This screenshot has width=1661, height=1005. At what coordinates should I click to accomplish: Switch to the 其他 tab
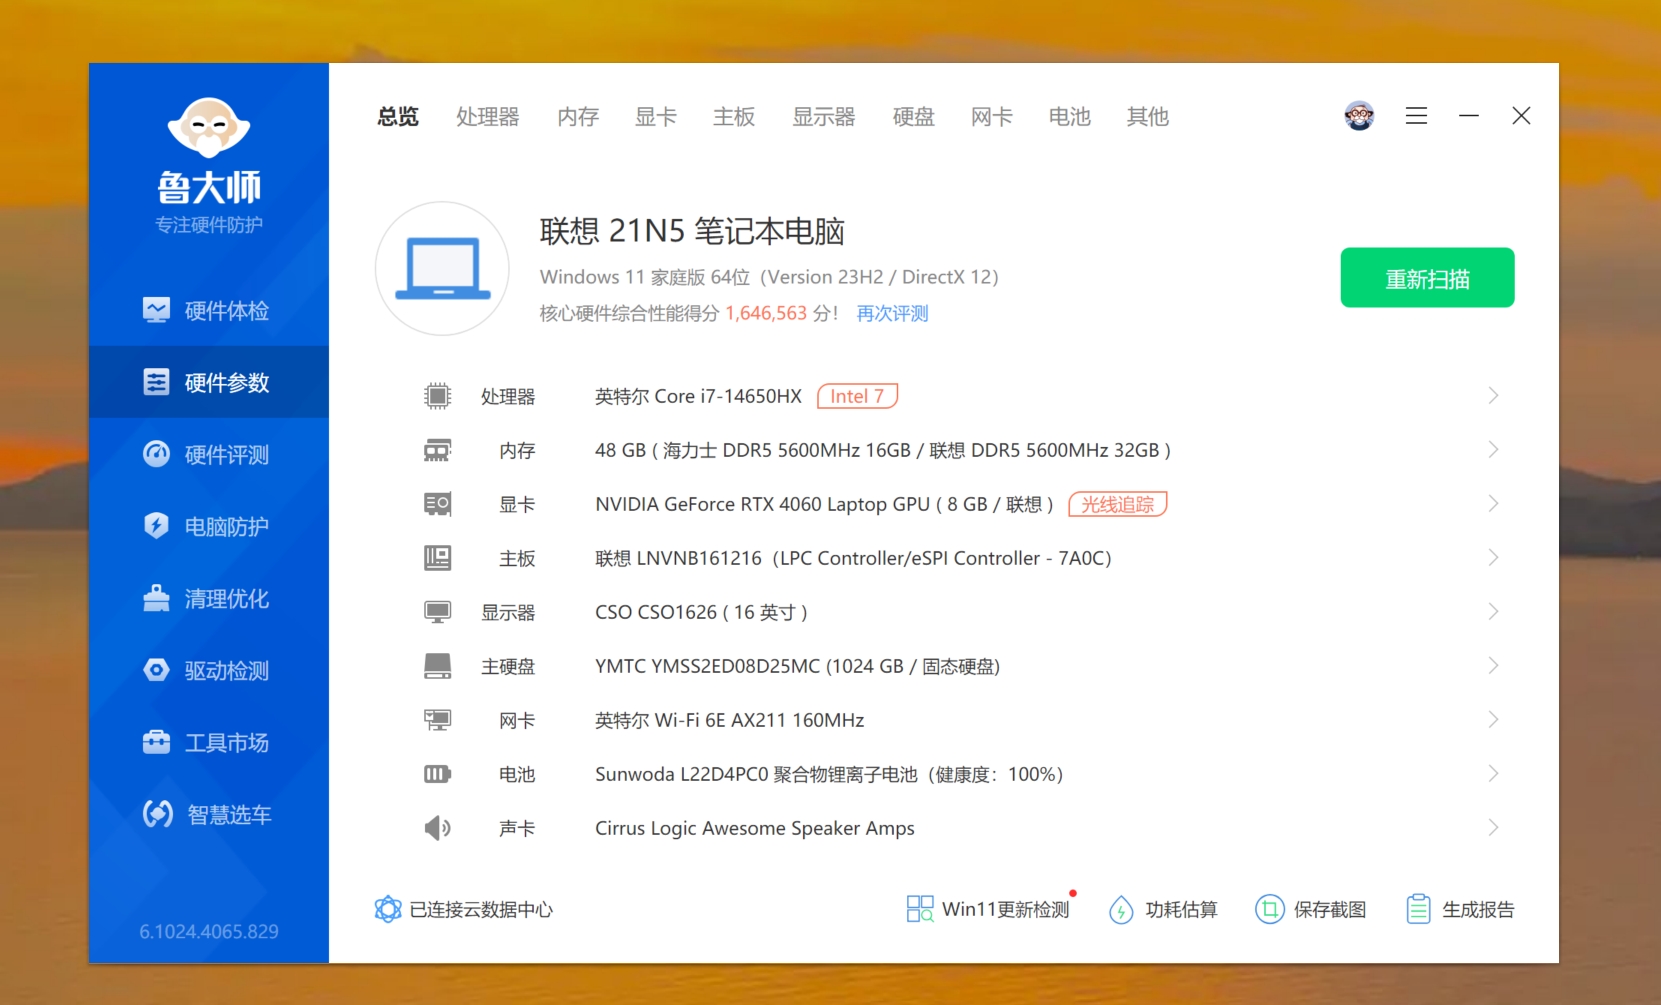(1148, 117)
